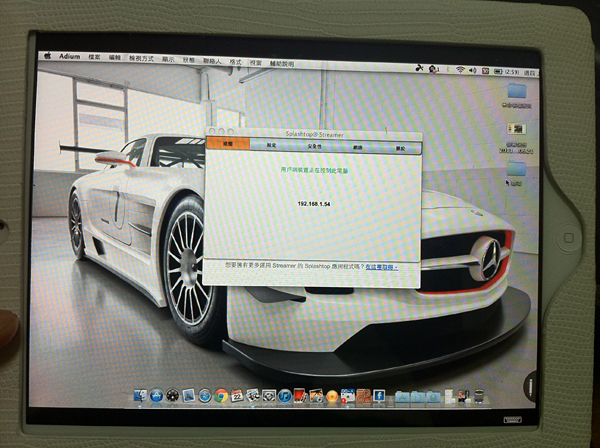Close the Splashtop Streamer window
This screenshot has width=600, height=448.
tap(212, 131)
